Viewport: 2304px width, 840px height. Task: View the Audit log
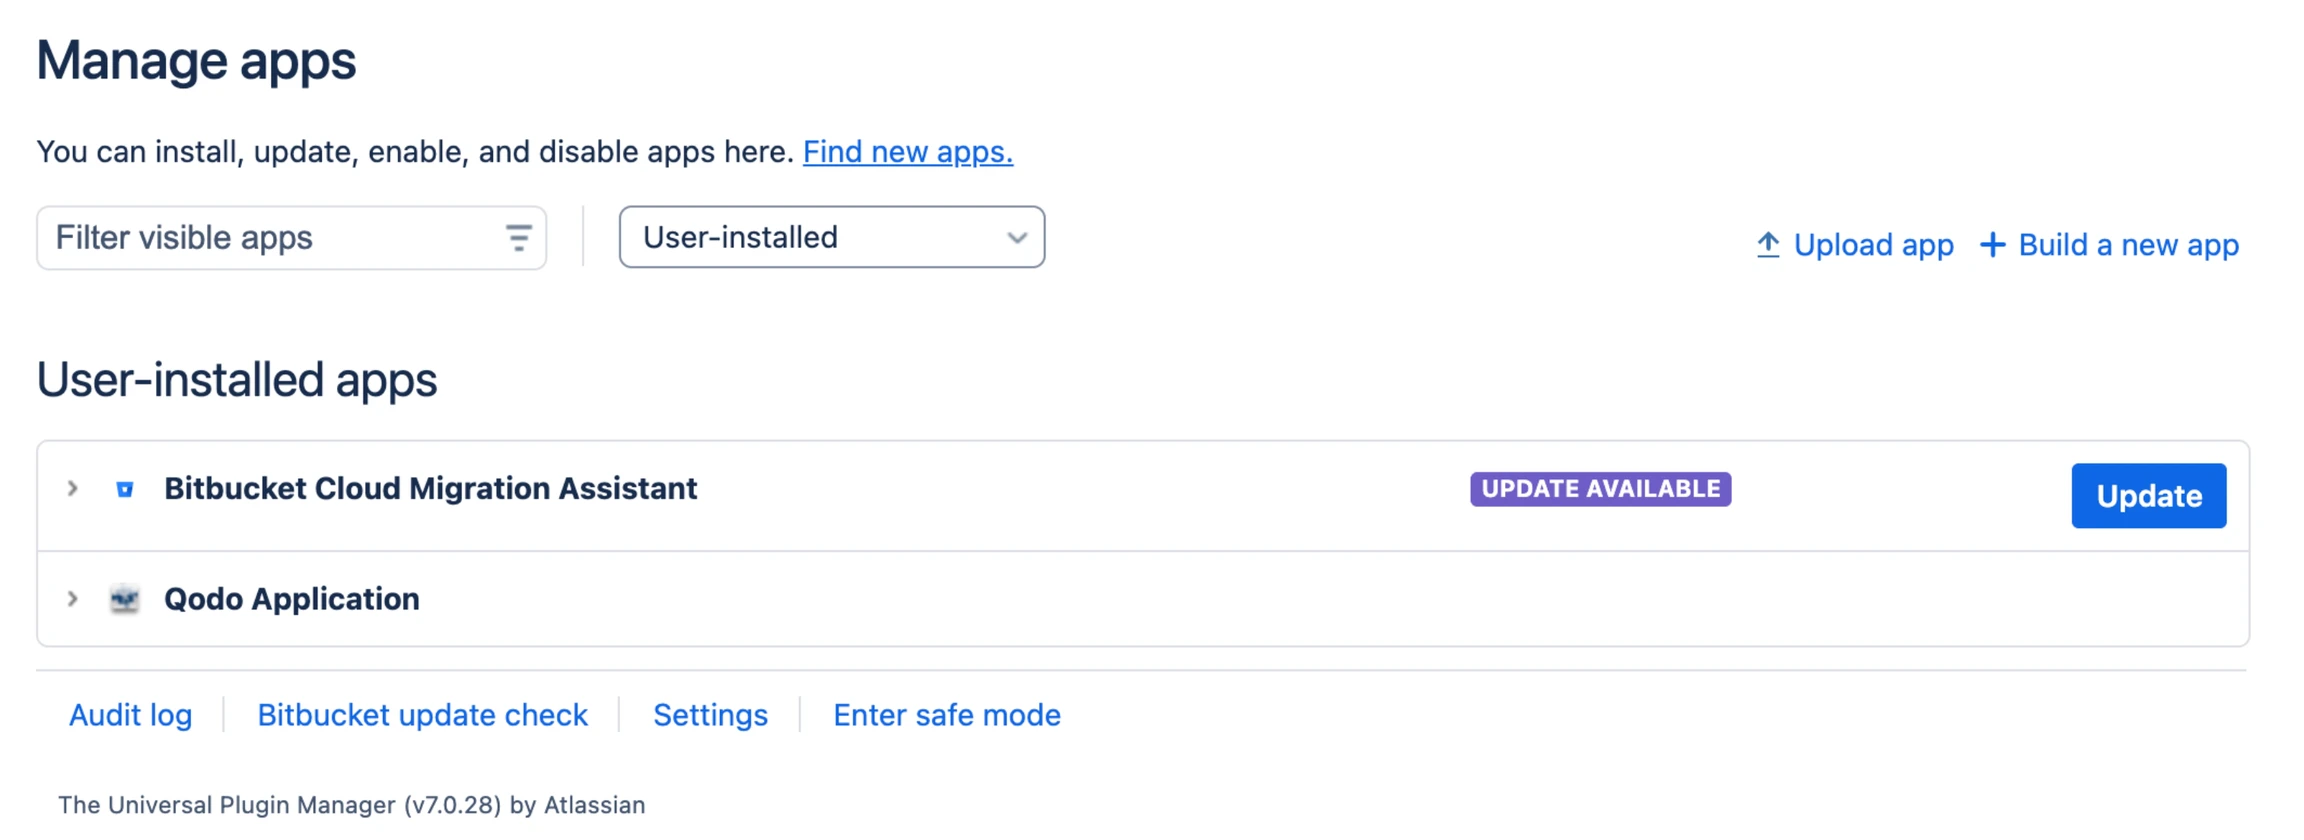(130, 715)
